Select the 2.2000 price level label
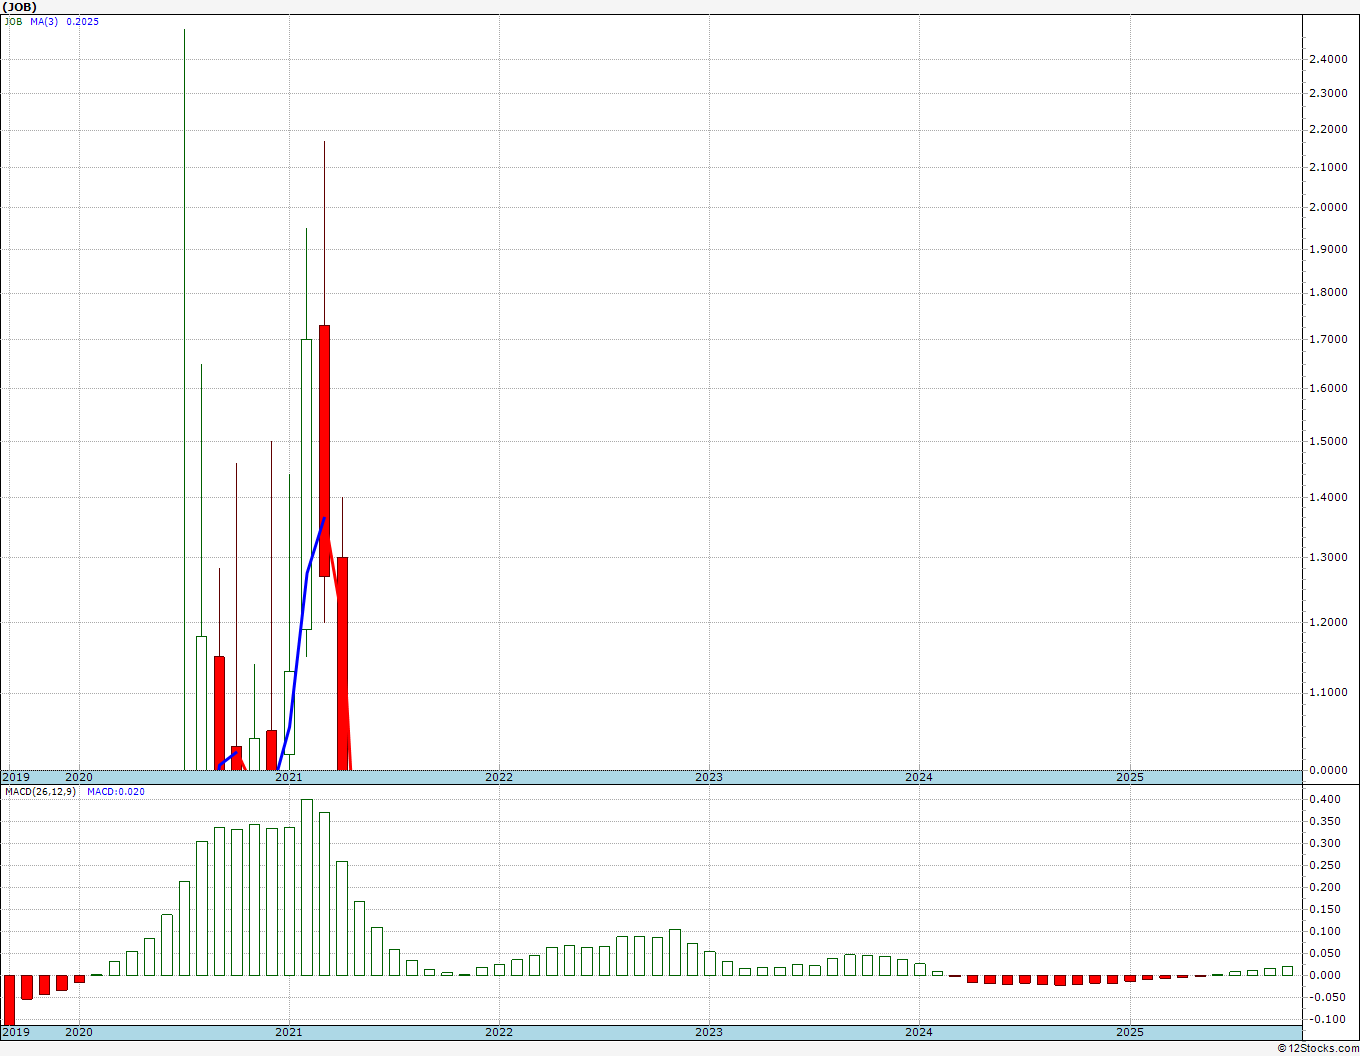The image size is (1360, 1056). click(x=1328, y=130)
